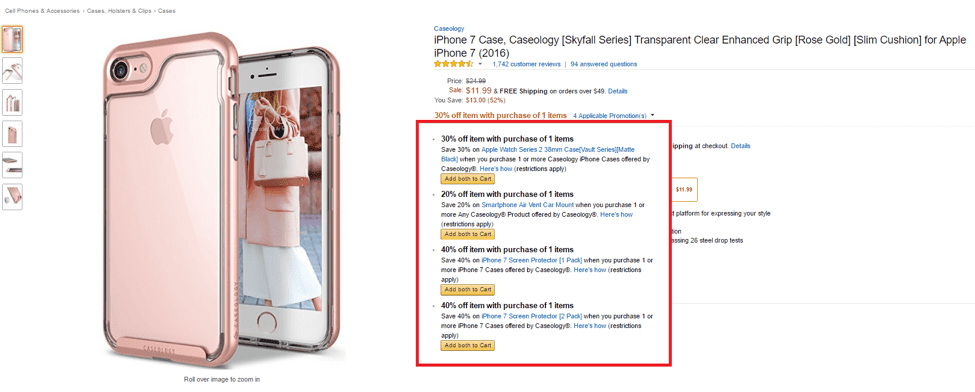Select the fifth product thumbnail image

(12, 165)
